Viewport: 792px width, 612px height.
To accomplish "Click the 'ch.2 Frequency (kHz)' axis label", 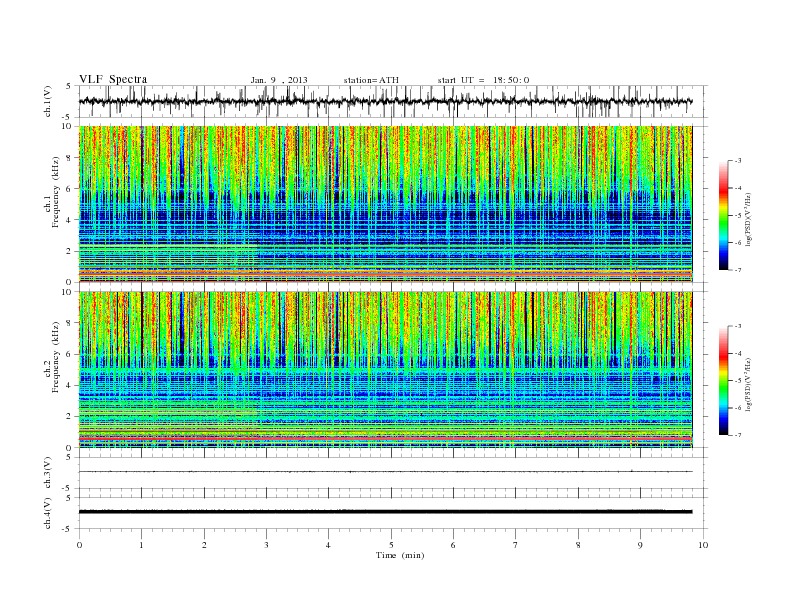I will pos(52,356).
